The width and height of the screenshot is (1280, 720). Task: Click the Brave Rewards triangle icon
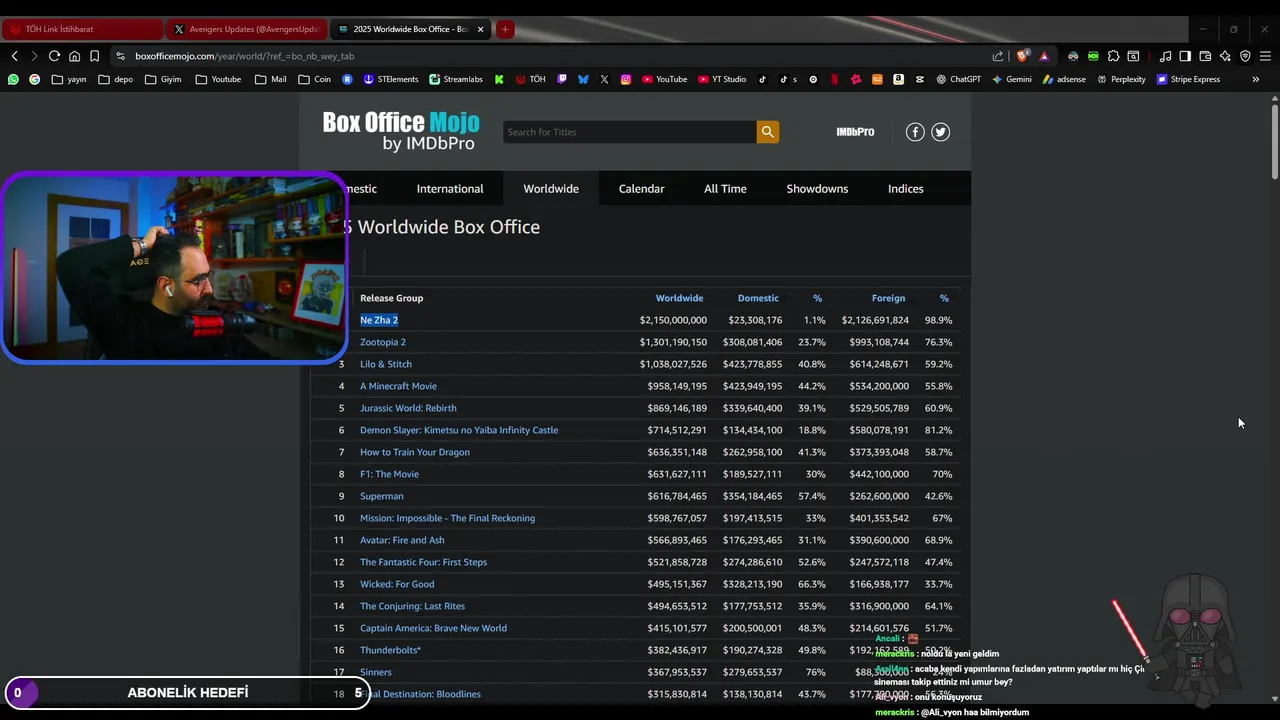coord(1044,56)
